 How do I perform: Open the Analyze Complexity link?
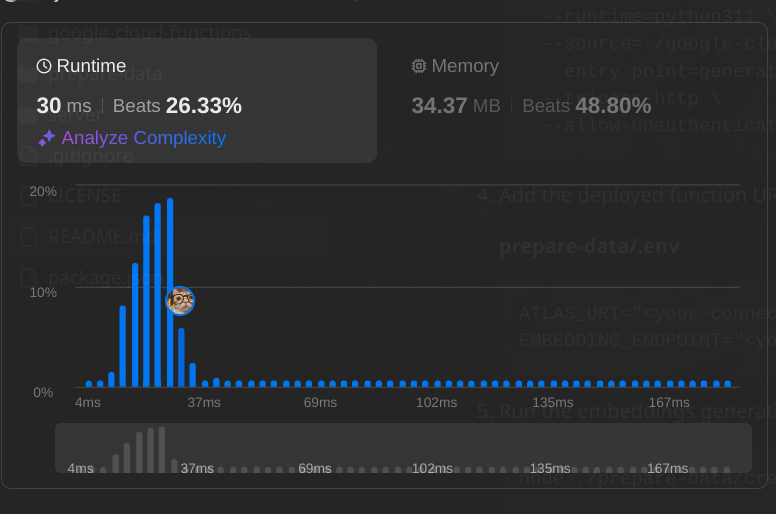coord(144,138)
